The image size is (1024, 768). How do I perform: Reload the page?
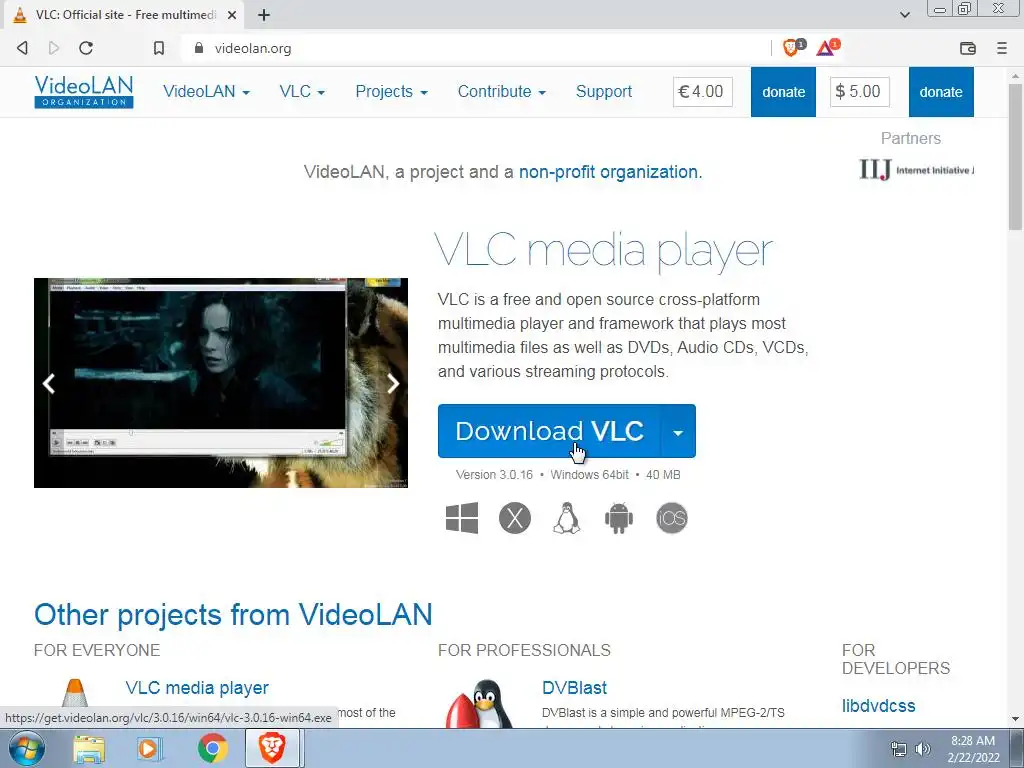(86, 48)
